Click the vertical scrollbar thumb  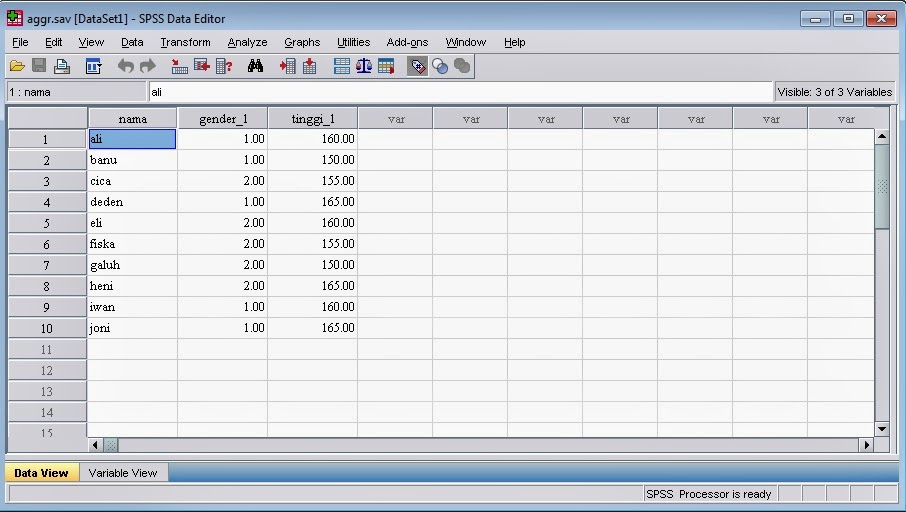[882, 186]
